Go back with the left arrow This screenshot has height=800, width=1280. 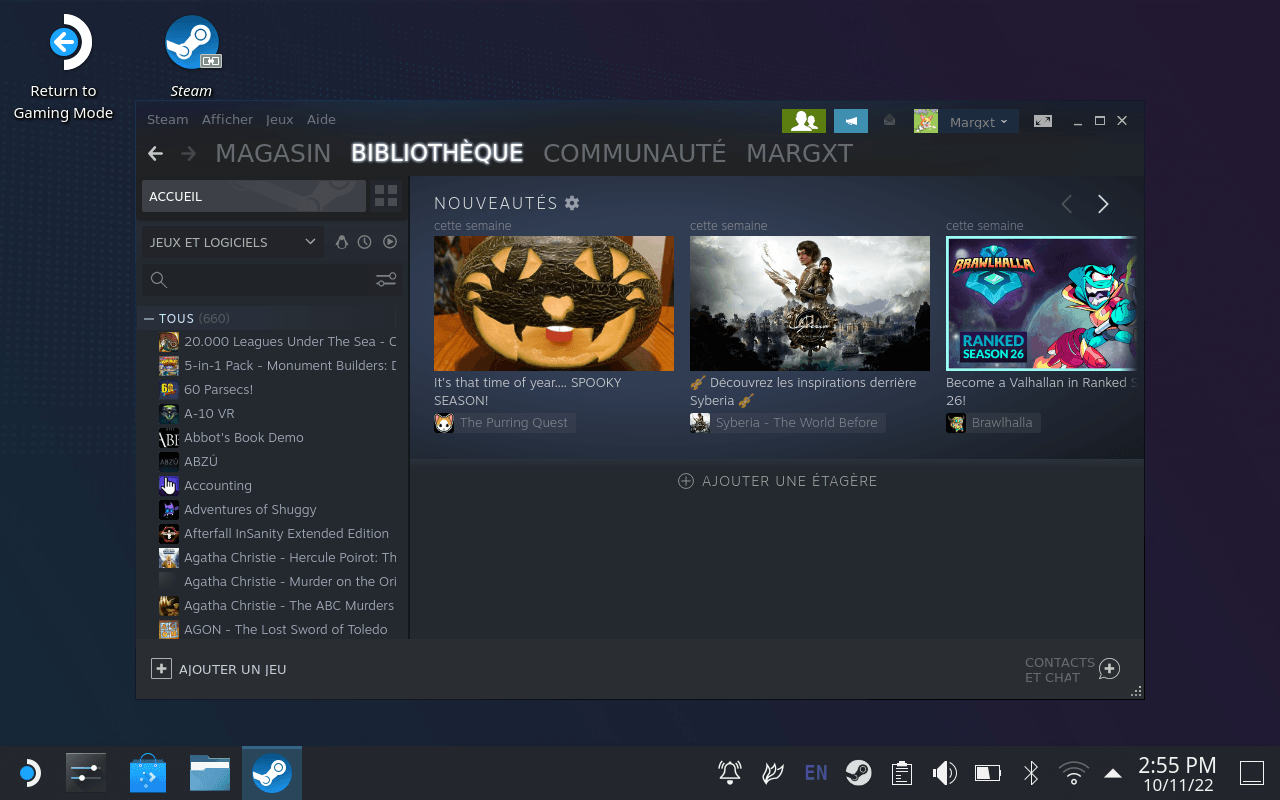(155, 153)
